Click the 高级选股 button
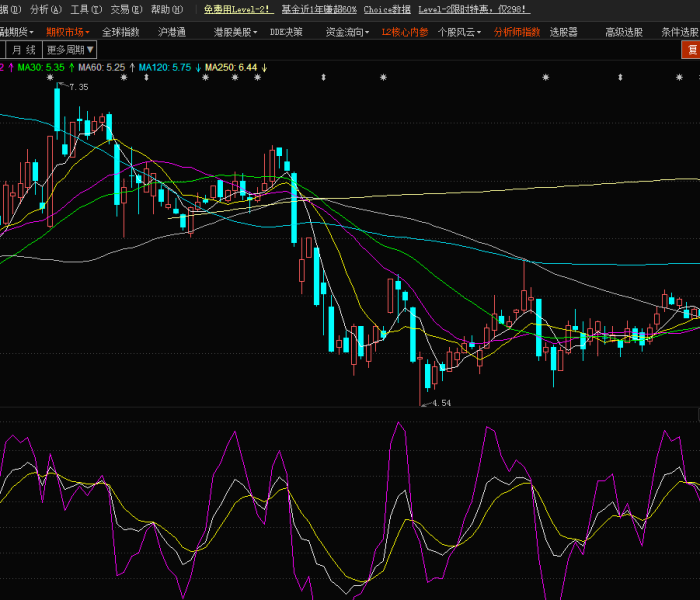The image size is (700, 600). [x=624, y=32]
